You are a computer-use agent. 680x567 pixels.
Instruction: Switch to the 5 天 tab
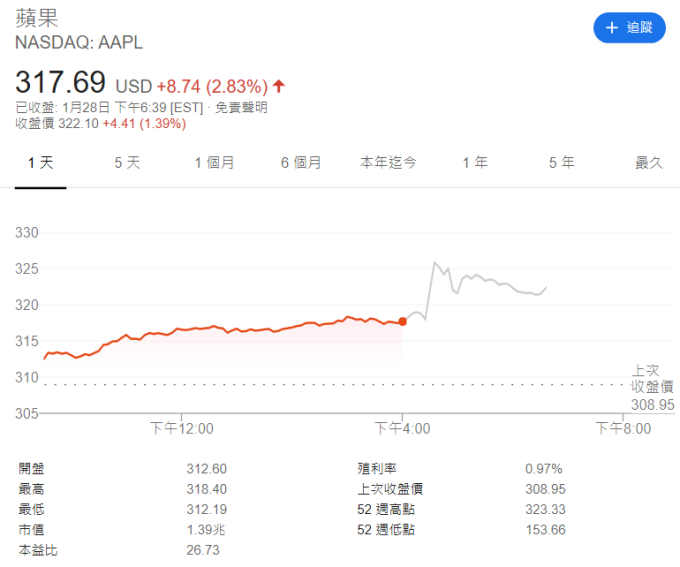[127, 163]
